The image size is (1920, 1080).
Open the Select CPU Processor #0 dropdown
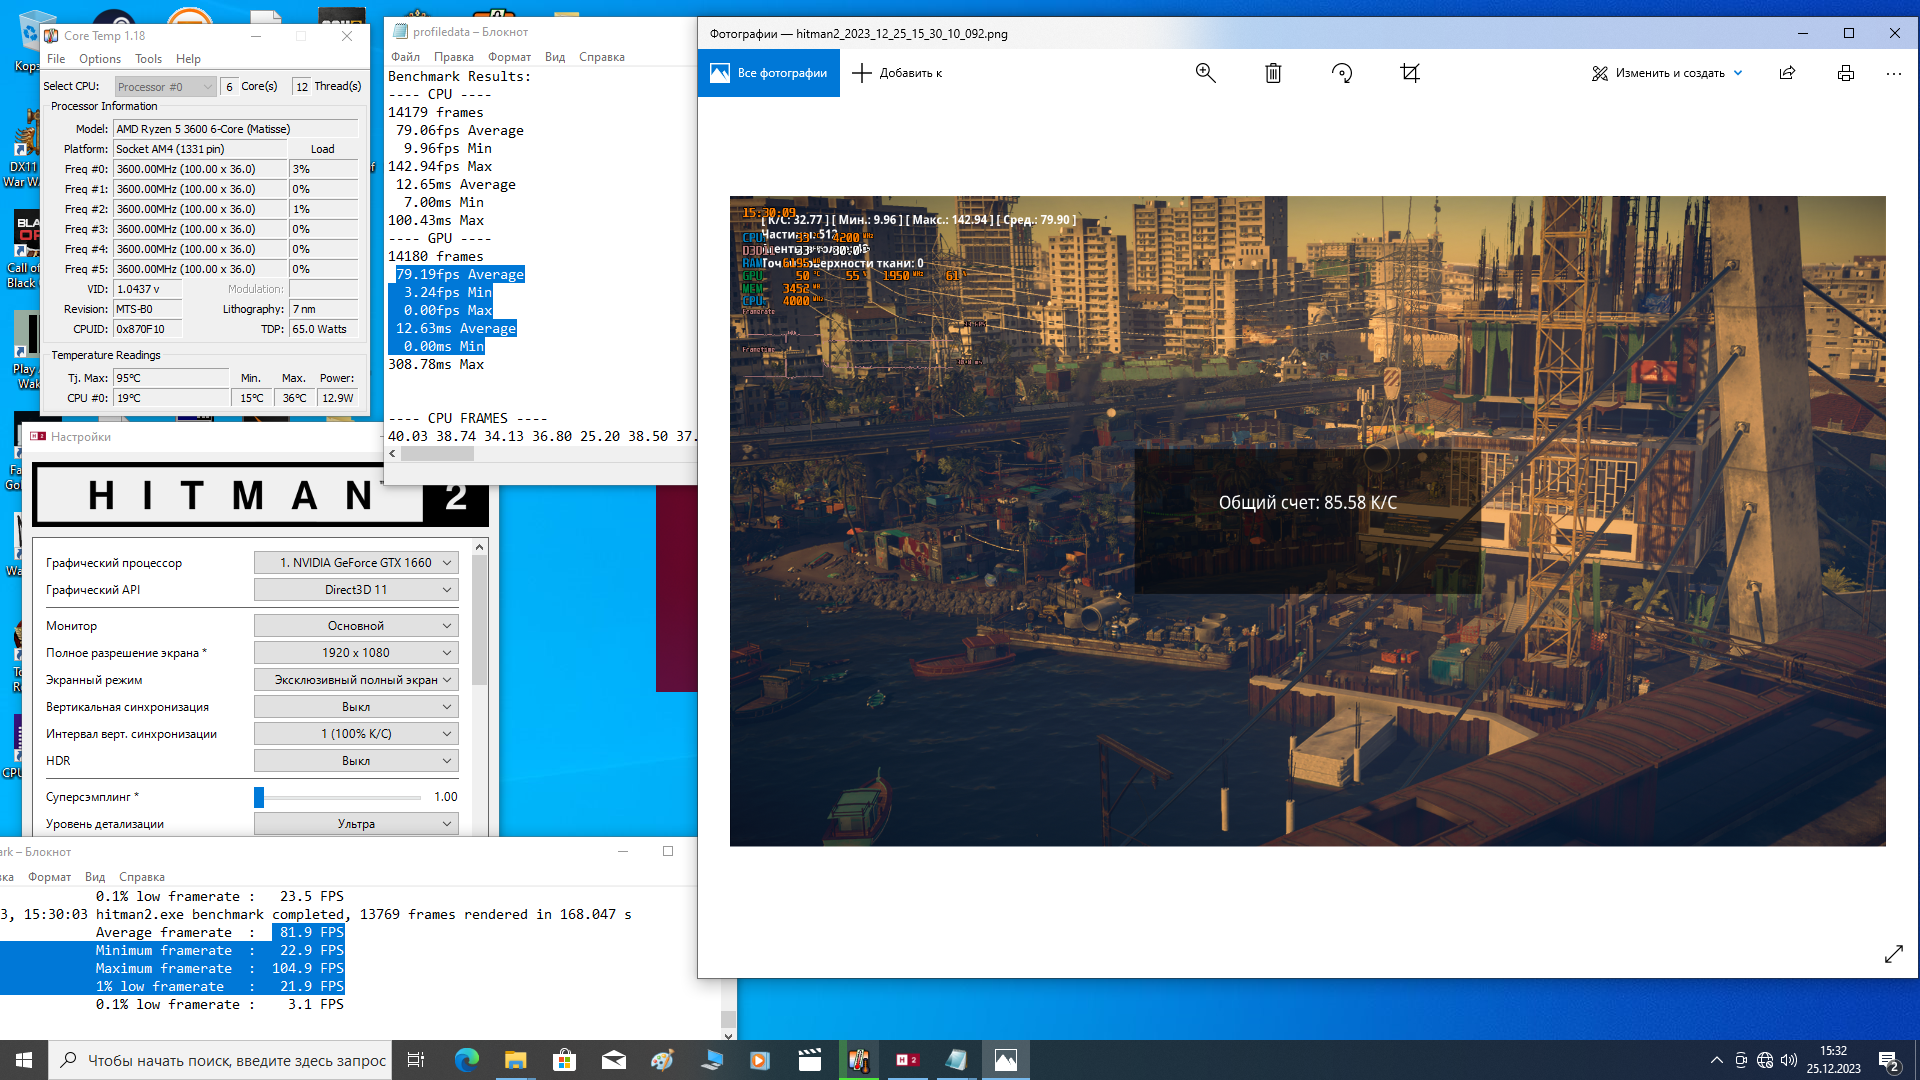point(165,87)
